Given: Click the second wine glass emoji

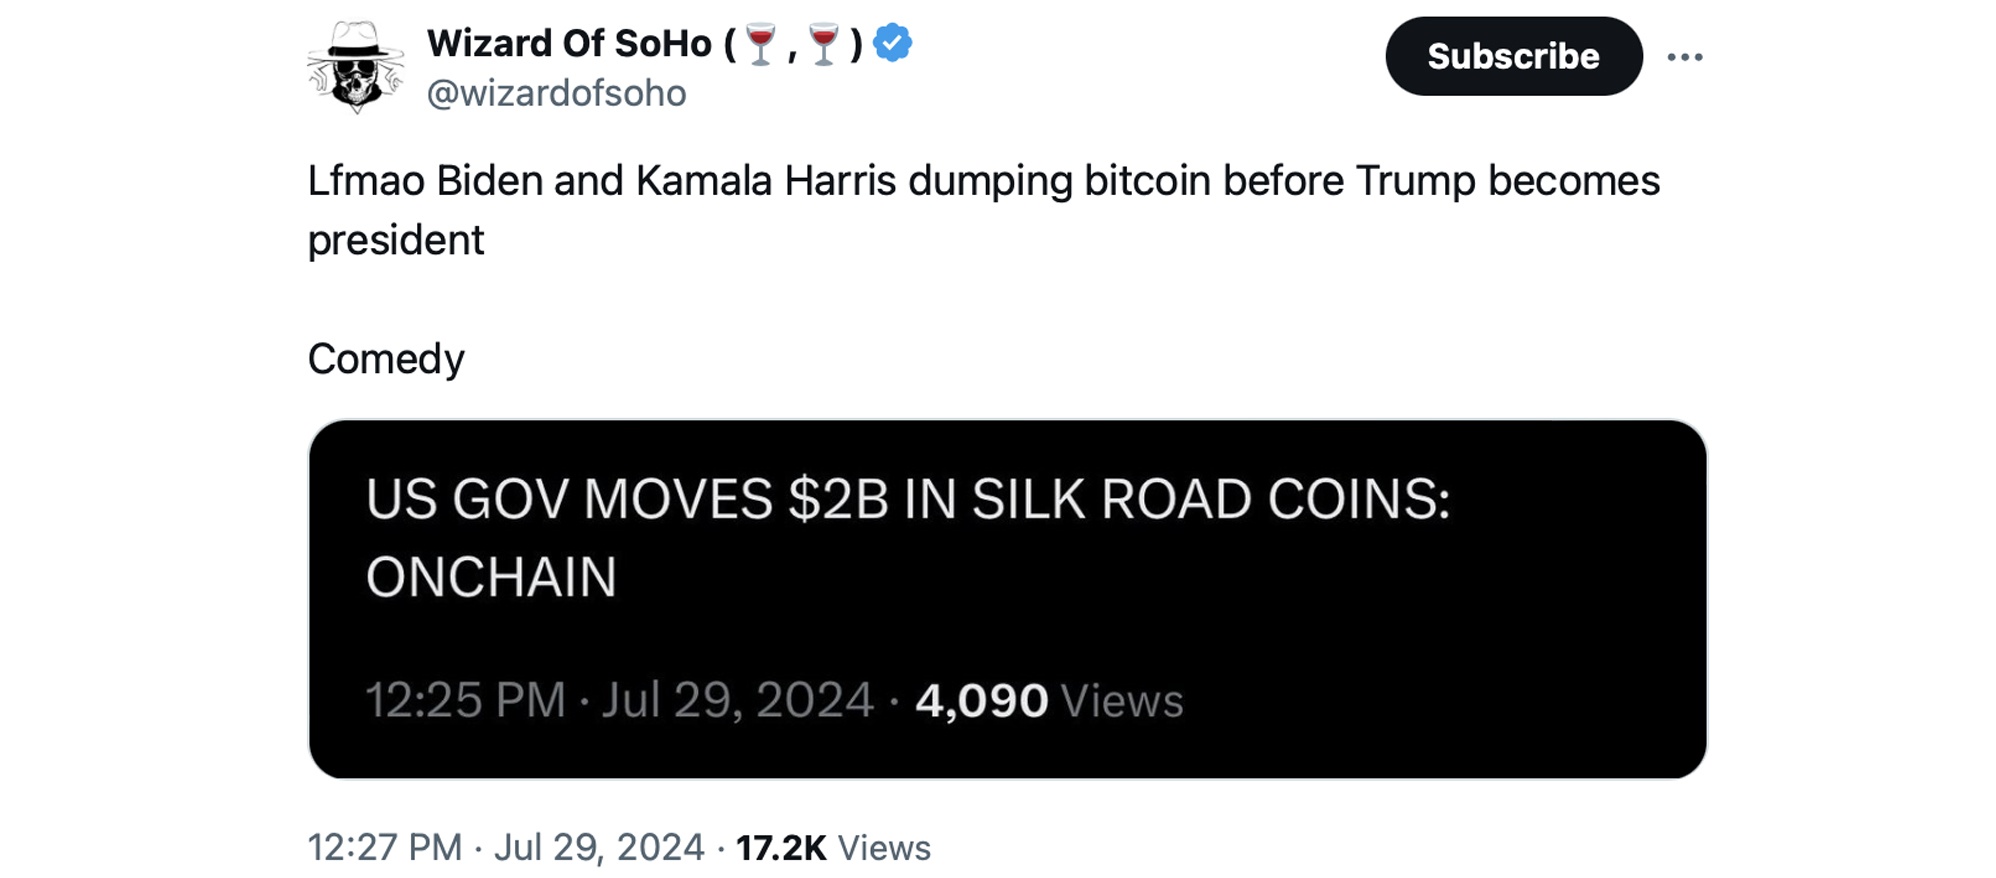Looking at the screenshot, I should [x=824, y=45].
